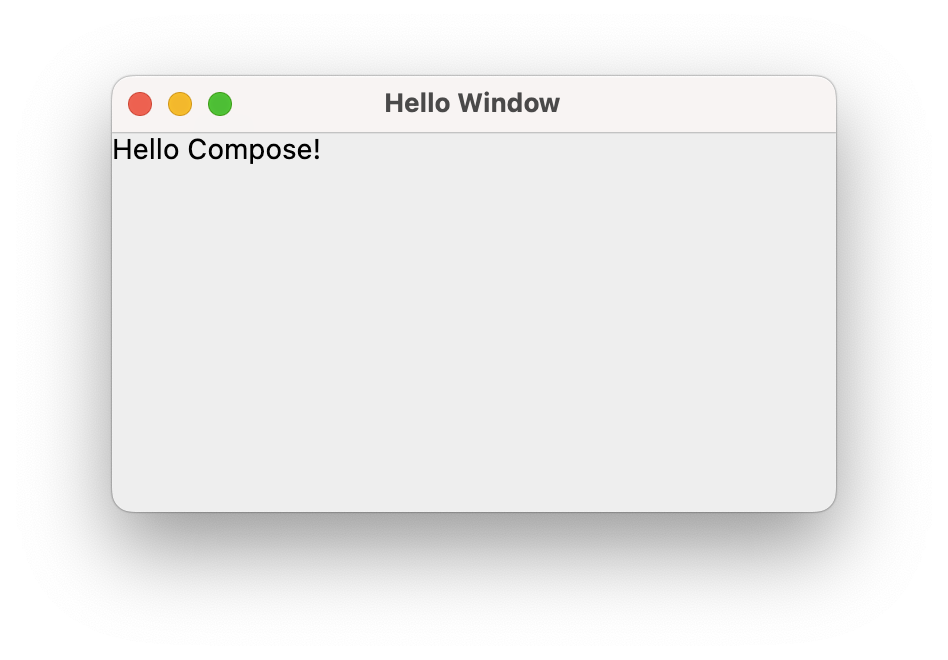Viewport: 948px width, 660px height.
Task: Click the divider line under the title bar
Action: tap(475, 130)
